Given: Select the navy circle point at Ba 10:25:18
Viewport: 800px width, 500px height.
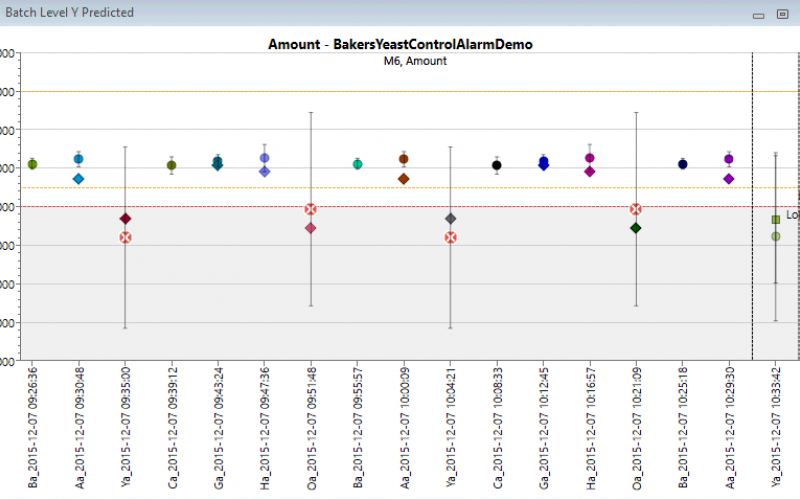Looking at the screenshot, I should click(x=683, y=164).
